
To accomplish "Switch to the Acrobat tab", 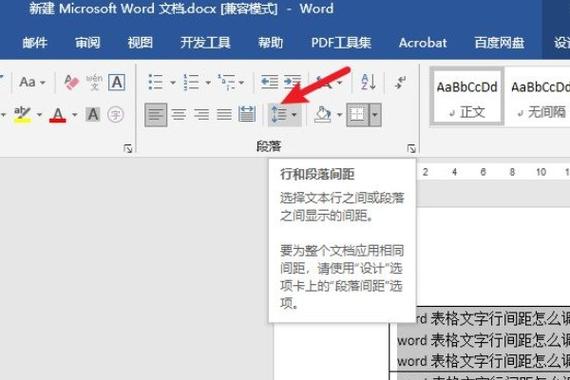I will click(423, 43).
